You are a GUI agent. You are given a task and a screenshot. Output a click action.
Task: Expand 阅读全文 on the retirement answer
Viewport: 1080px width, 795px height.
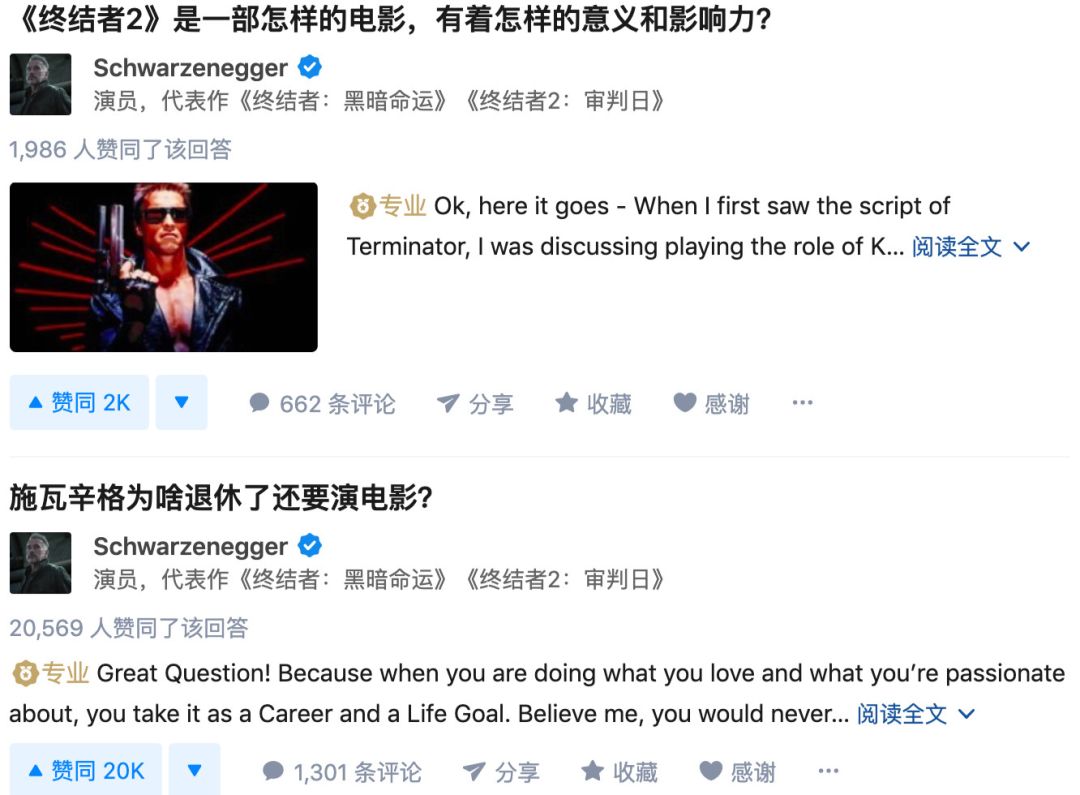[916, 714]
